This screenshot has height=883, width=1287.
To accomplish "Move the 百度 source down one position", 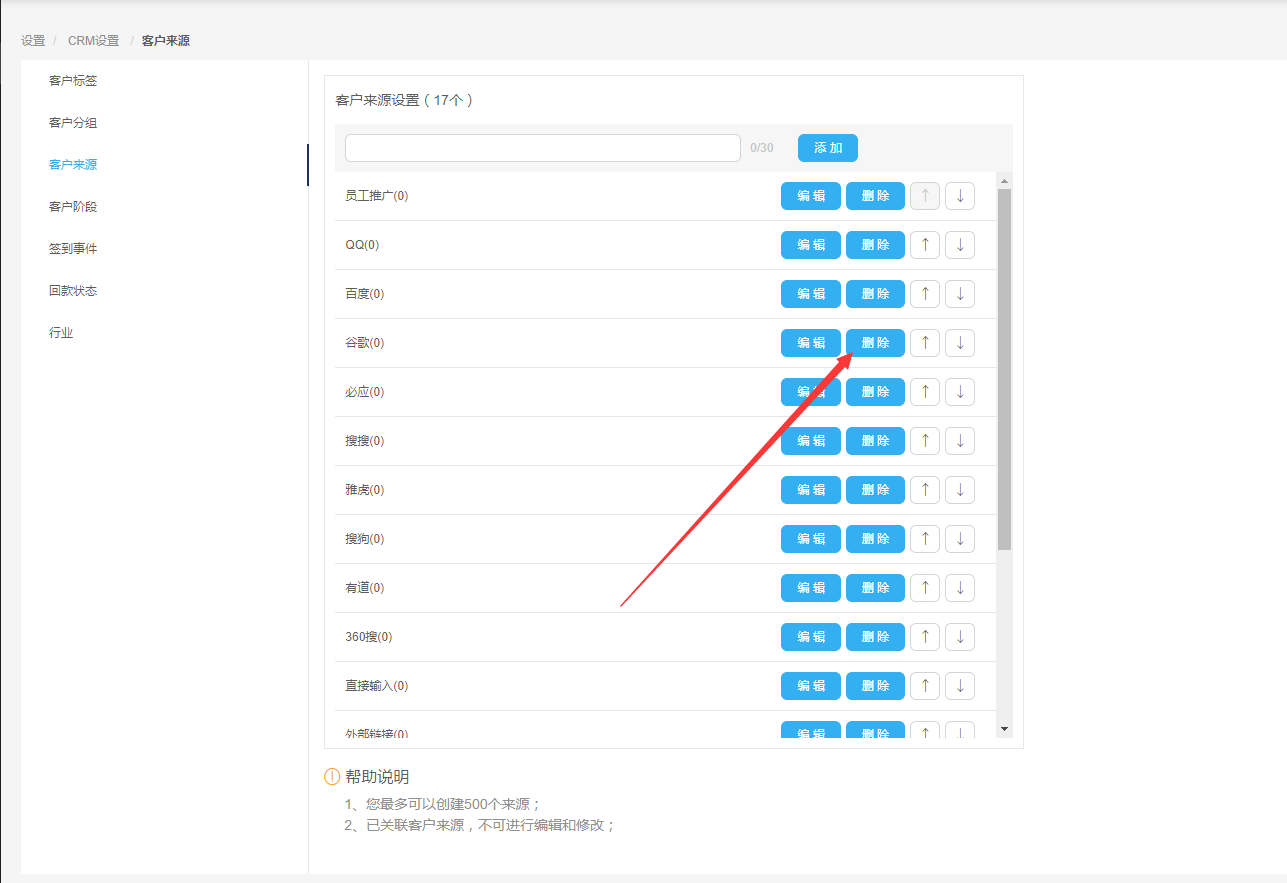I will 959,294.
